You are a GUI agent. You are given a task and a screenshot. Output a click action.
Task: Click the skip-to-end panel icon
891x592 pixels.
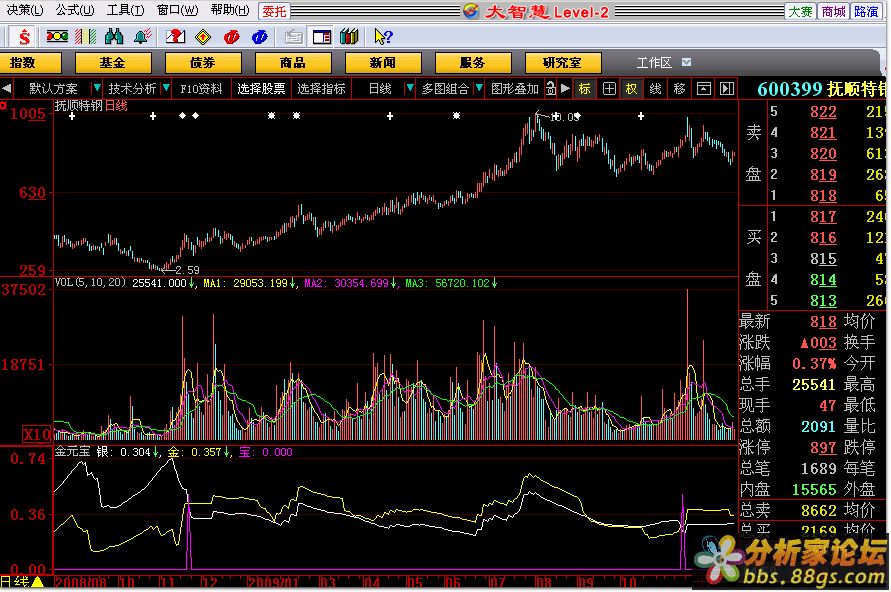coord(727,89)
